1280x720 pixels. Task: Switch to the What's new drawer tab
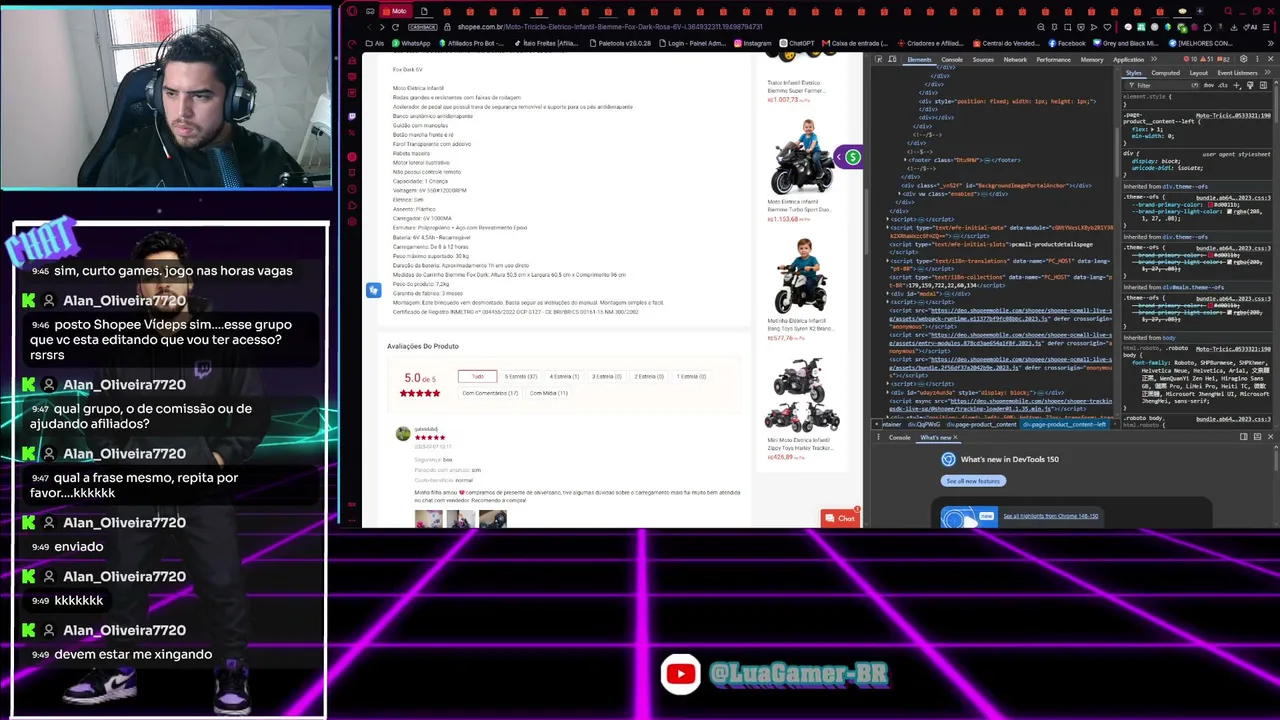tap(936, 437)
